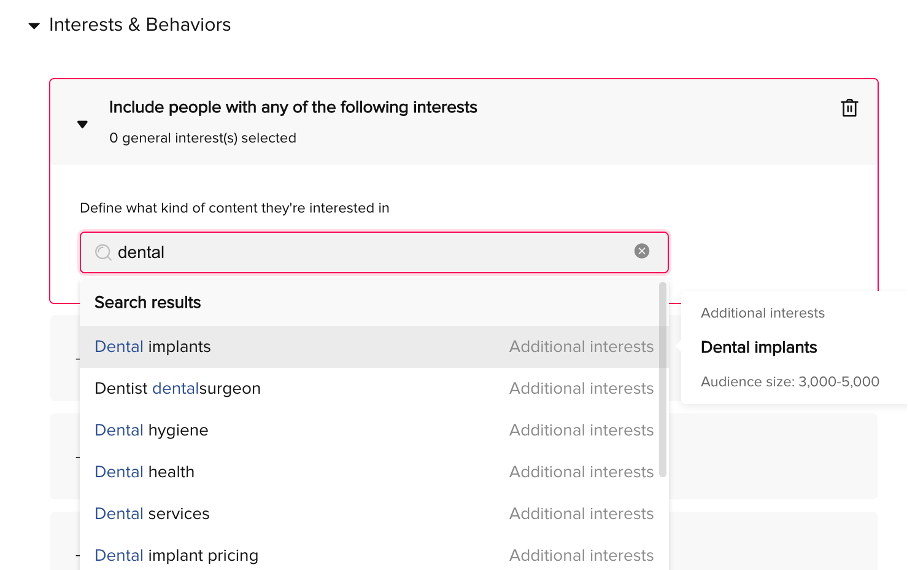Click the search results scrollbar
Image resolution: width=908 pixels, height=570 pixels.
(662, 379)
